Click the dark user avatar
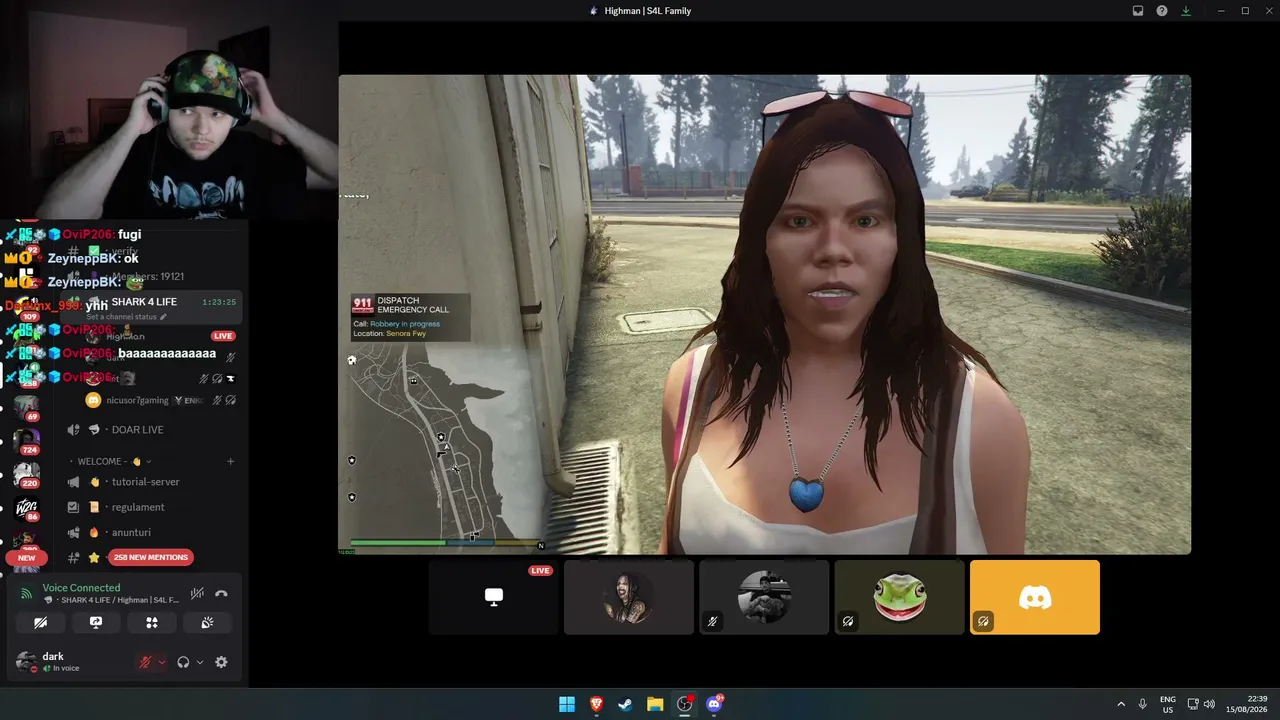Screen dimensions: 1280x720 point(26,662)
